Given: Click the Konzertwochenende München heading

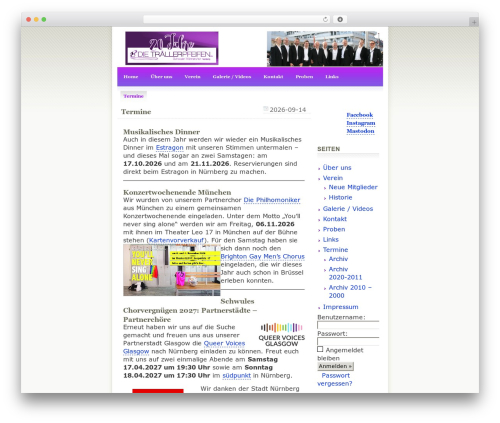Looking at the screenshot, I should coord(177,192).
